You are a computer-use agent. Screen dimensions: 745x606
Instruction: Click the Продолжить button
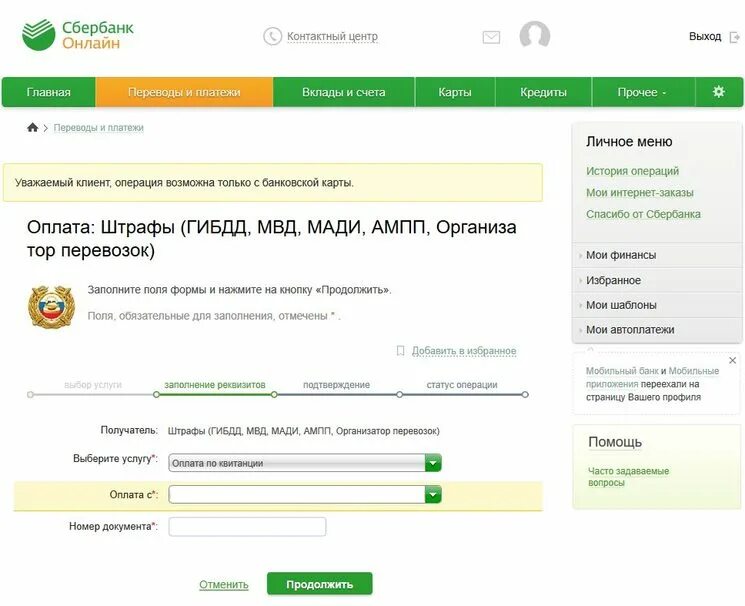click(320, 584)
